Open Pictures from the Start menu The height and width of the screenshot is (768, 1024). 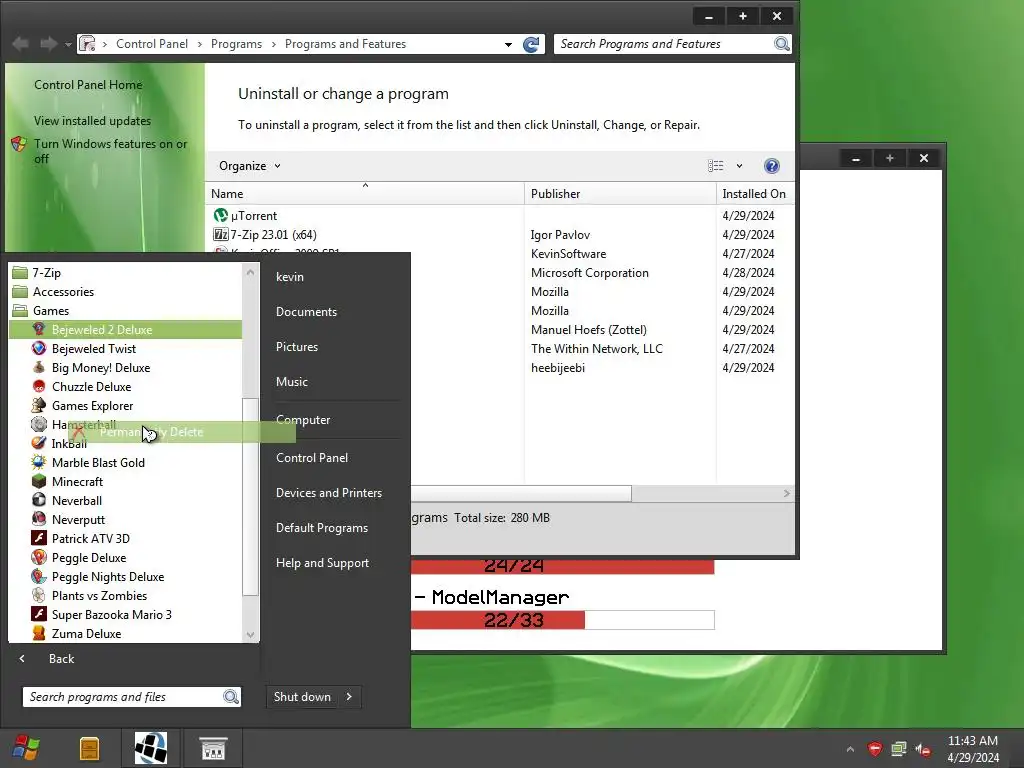pyautogui.click(x=296, y=347)
